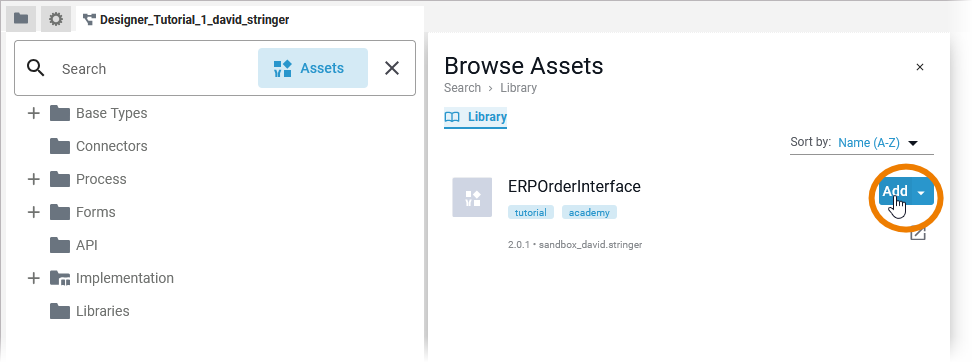Click the Connectors folder icon

tap(60, 146)
